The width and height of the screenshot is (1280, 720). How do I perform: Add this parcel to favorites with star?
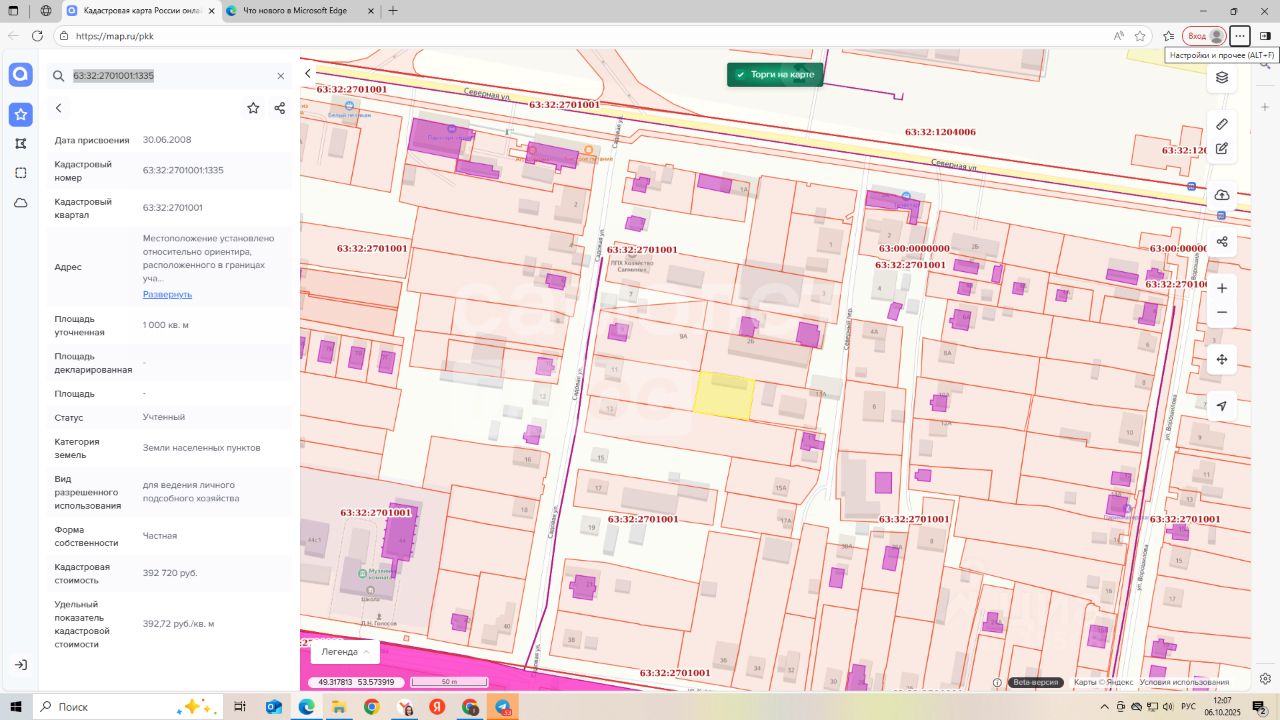point(253,108)
